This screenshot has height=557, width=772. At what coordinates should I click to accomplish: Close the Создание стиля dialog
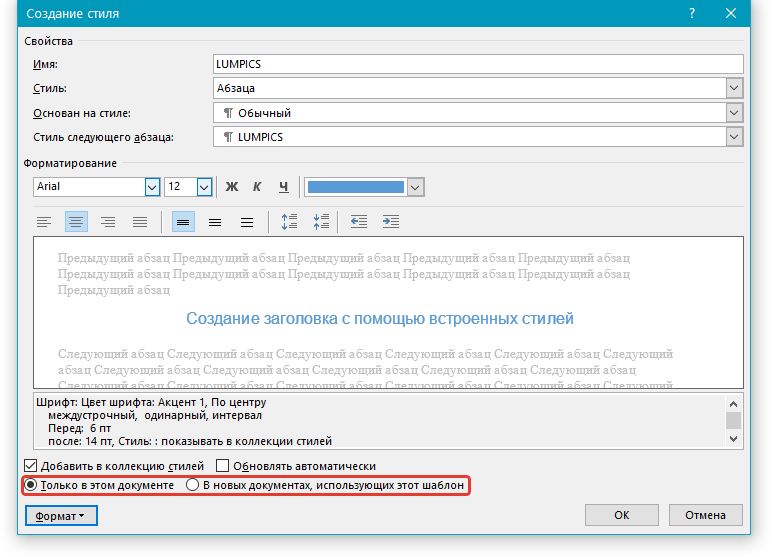[x=731, y=13]
